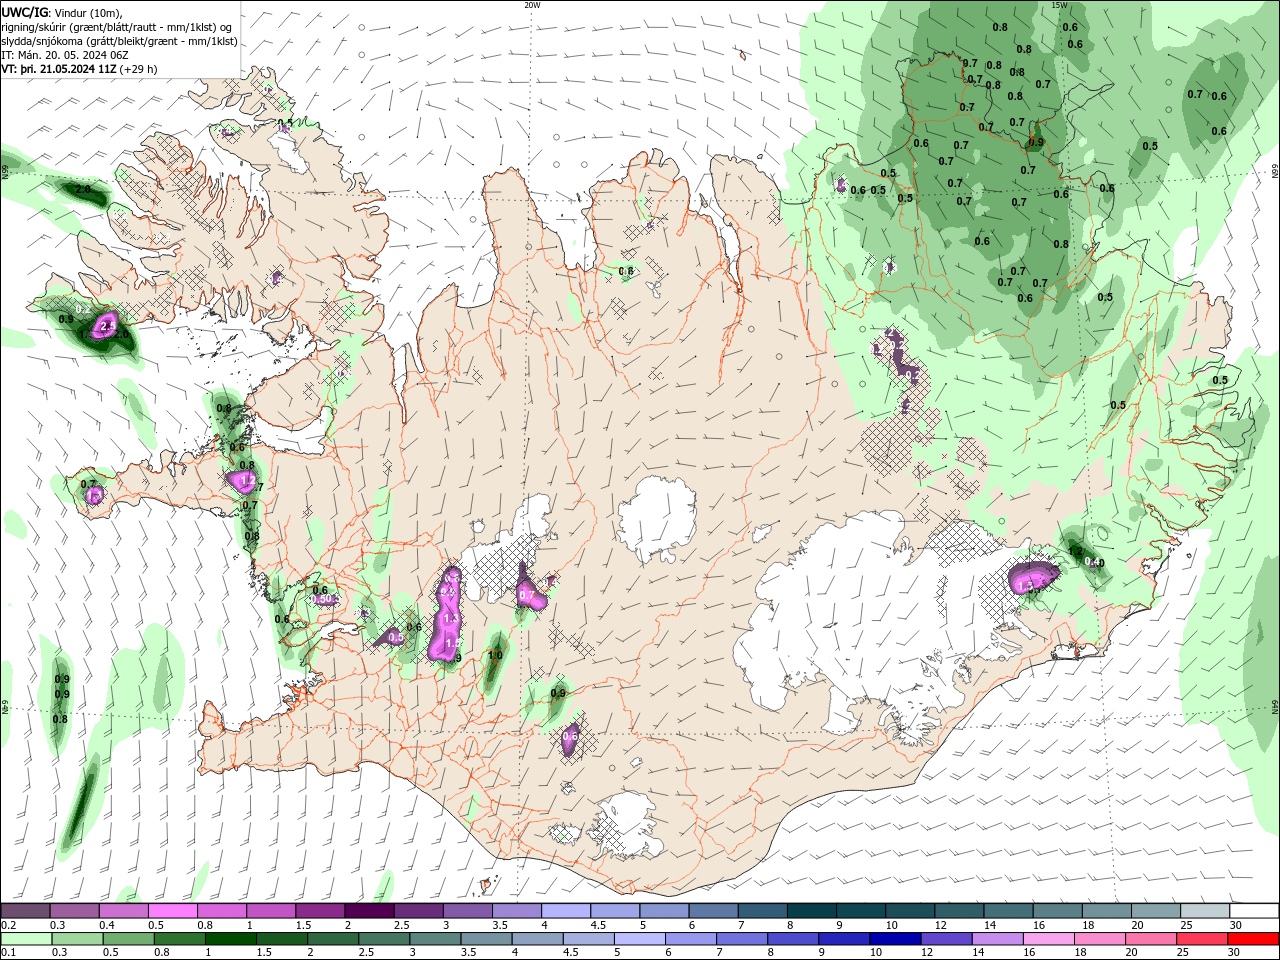The width and height of the screenshot is (1280, 960).
Task: Click the 15W longitude label
Action: [x=1059, y=4]
